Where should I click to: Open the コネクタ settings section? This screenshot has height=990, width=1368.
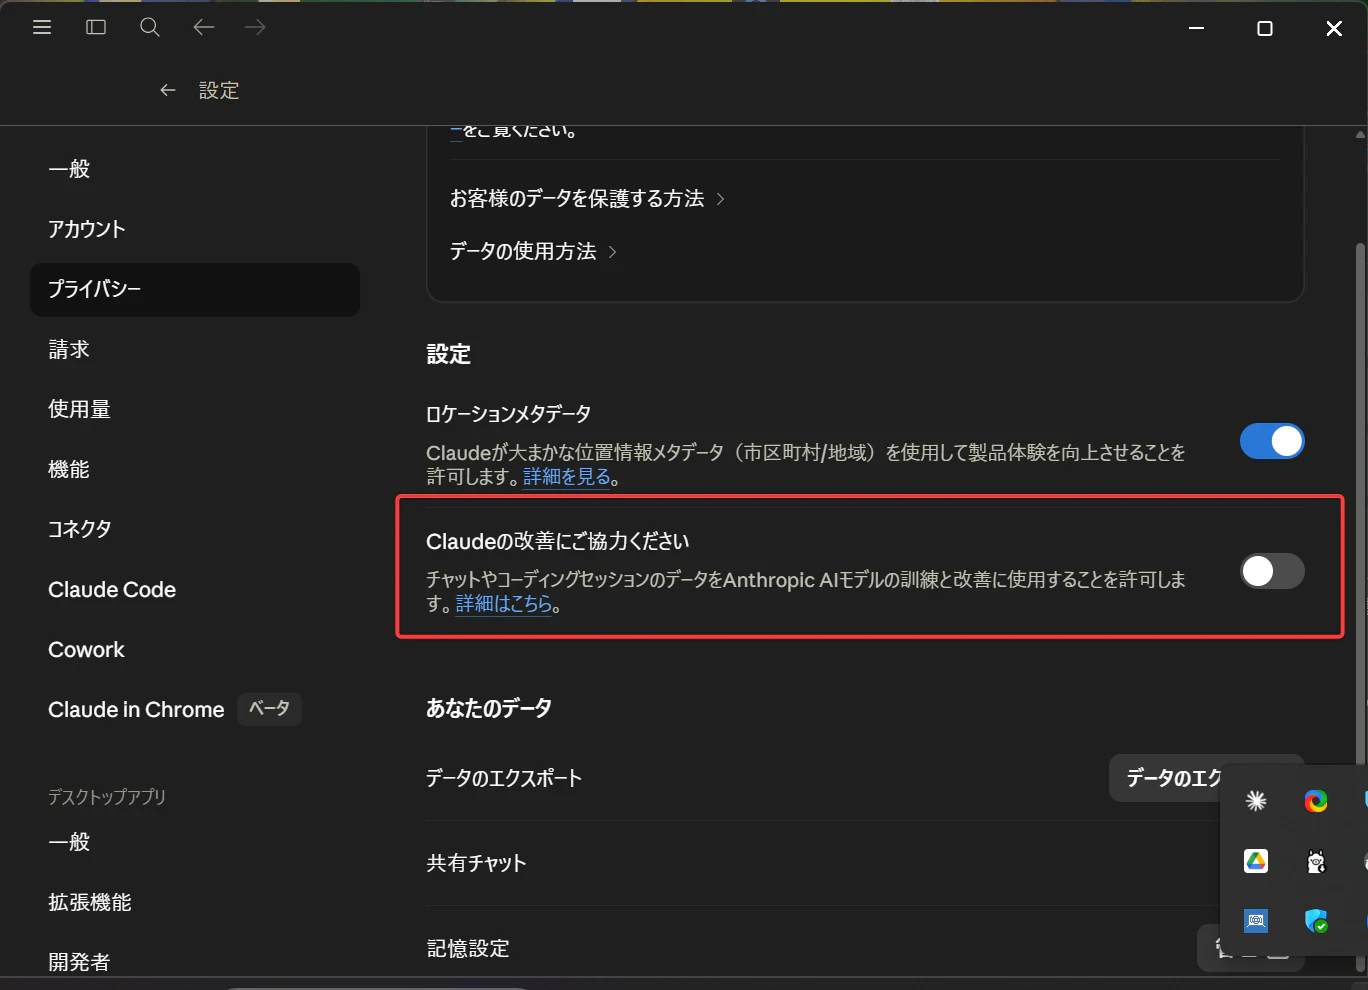pos(195,529)
